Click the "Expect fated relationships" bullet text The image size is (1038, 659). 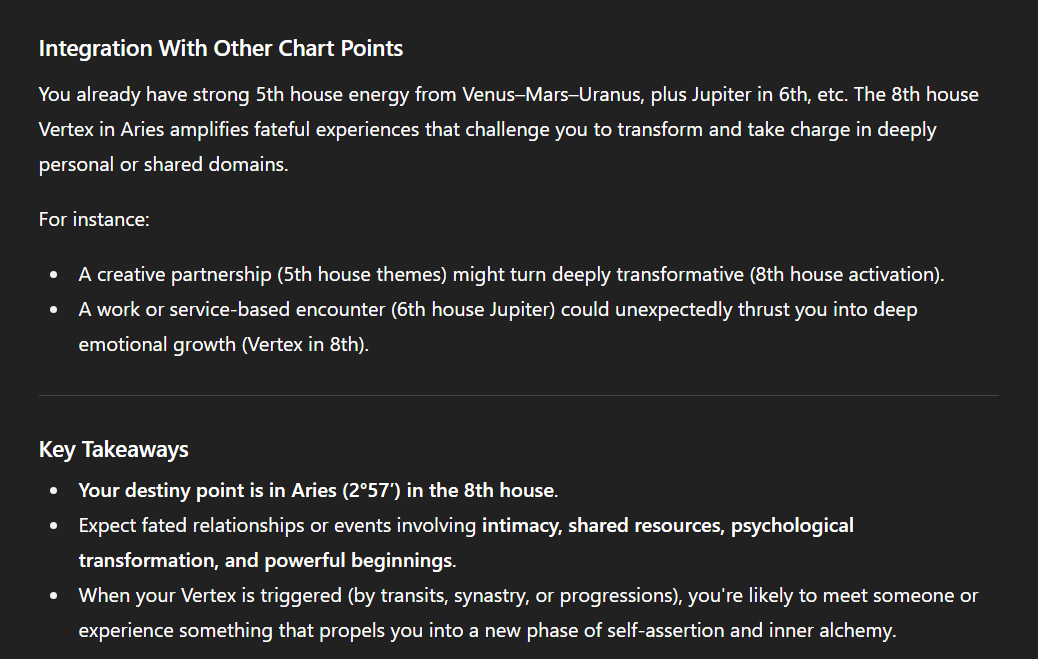(185, 525)
